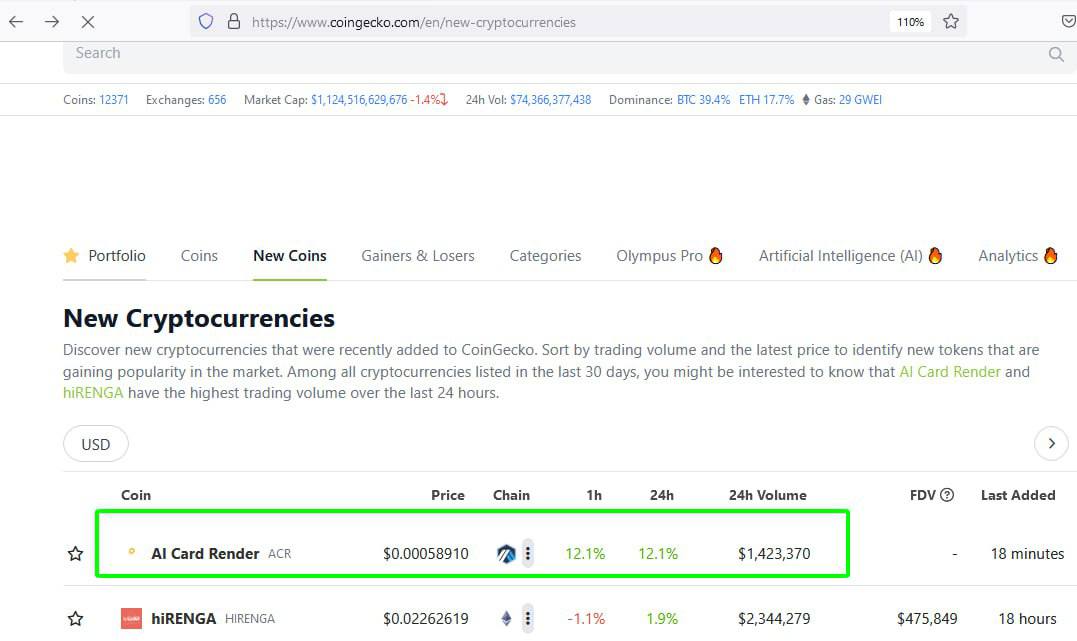
Task: Sort by the FDV column header
Action: (922, 495)
